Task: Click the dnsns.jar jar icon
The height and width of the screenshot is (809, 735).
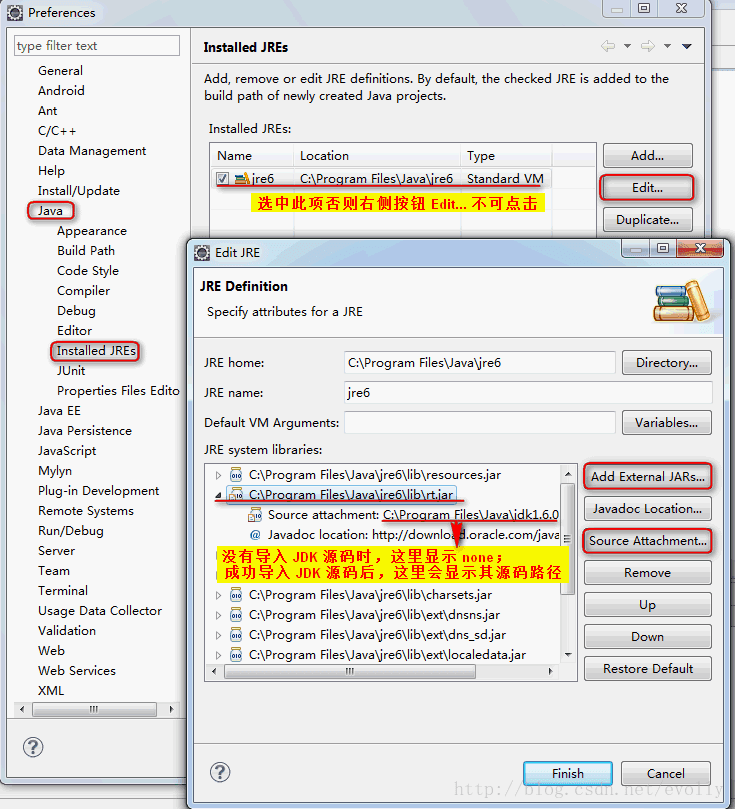Action: [x=236, y=615]
